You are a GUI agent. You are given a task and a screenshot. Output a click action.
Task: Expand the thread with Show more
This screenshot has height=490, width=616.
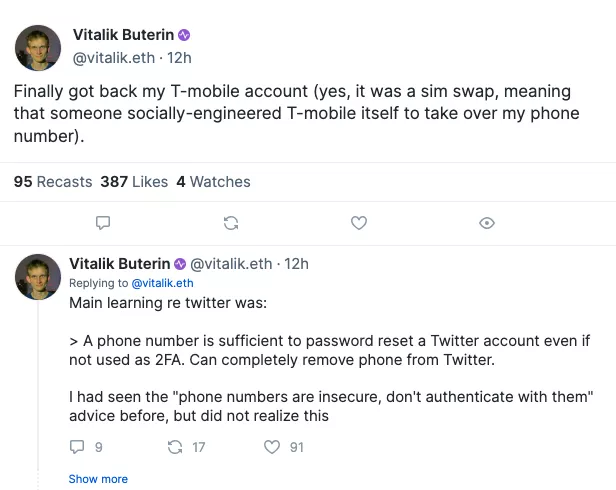pyautogui.click(x=98, y=479)
